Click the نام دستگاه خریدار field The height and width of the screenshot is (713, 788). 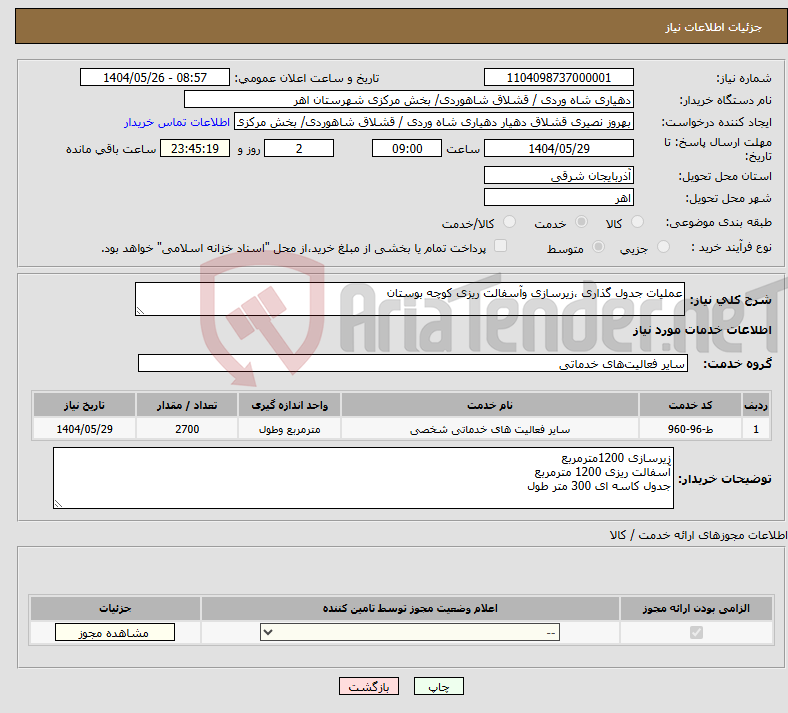(x=409, y=99)
